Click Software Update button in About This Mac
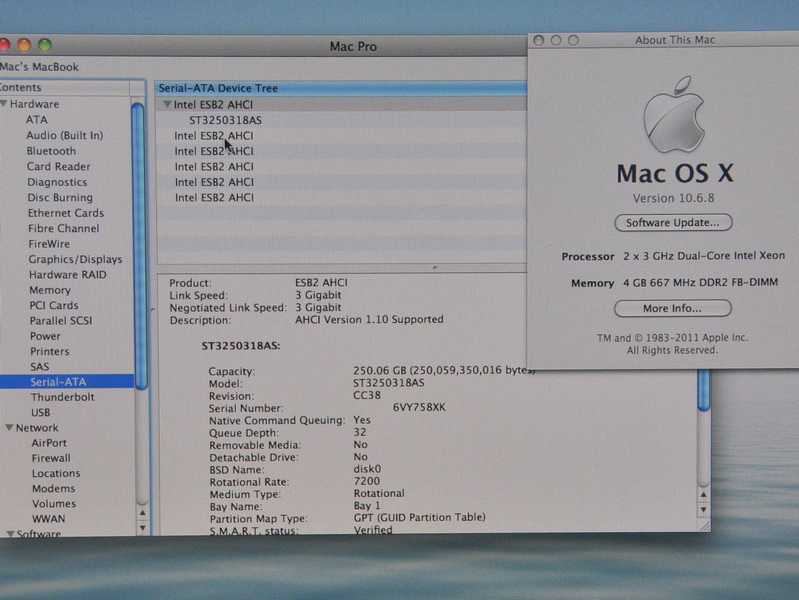The height and width of the screenshot is (600, 799). pos(673,223)
